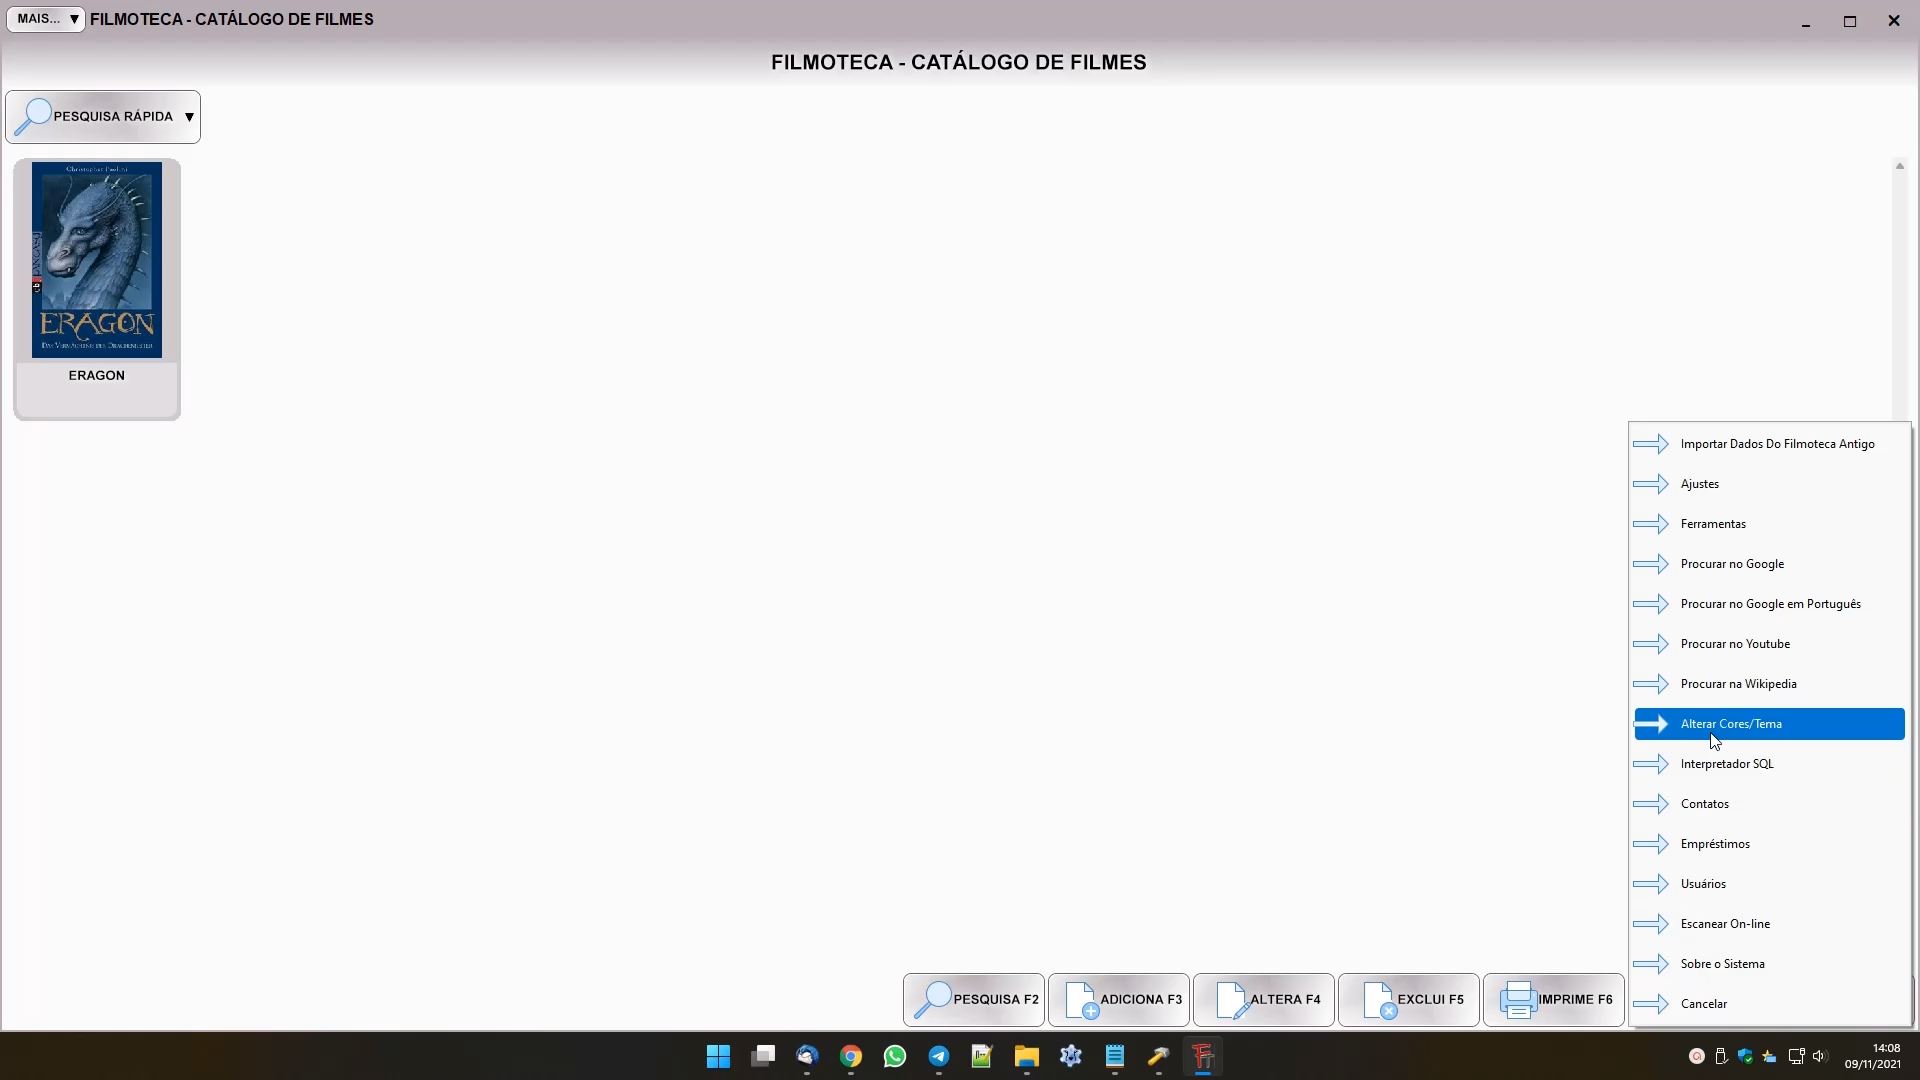Click the edit-document icon on Altera F4
Image resolution: width=1920 pixels, height=1080 pixels.
(1231, 999)
